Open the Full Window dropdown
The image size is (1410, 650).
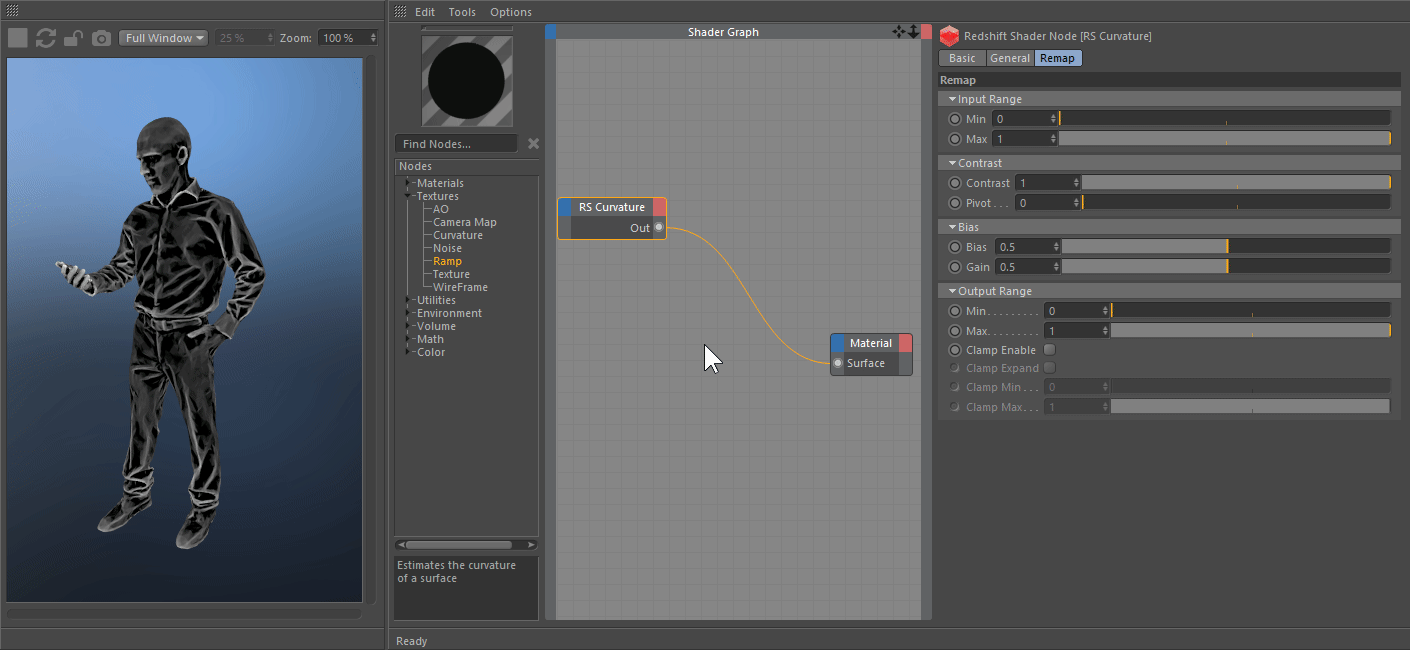163,38
